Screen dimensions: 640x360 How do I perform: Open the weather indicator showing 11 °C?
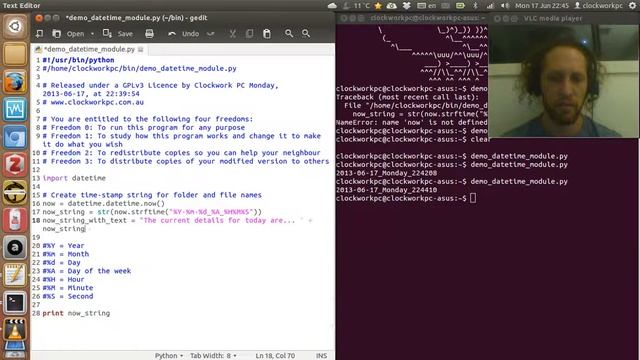coord(356,6)
